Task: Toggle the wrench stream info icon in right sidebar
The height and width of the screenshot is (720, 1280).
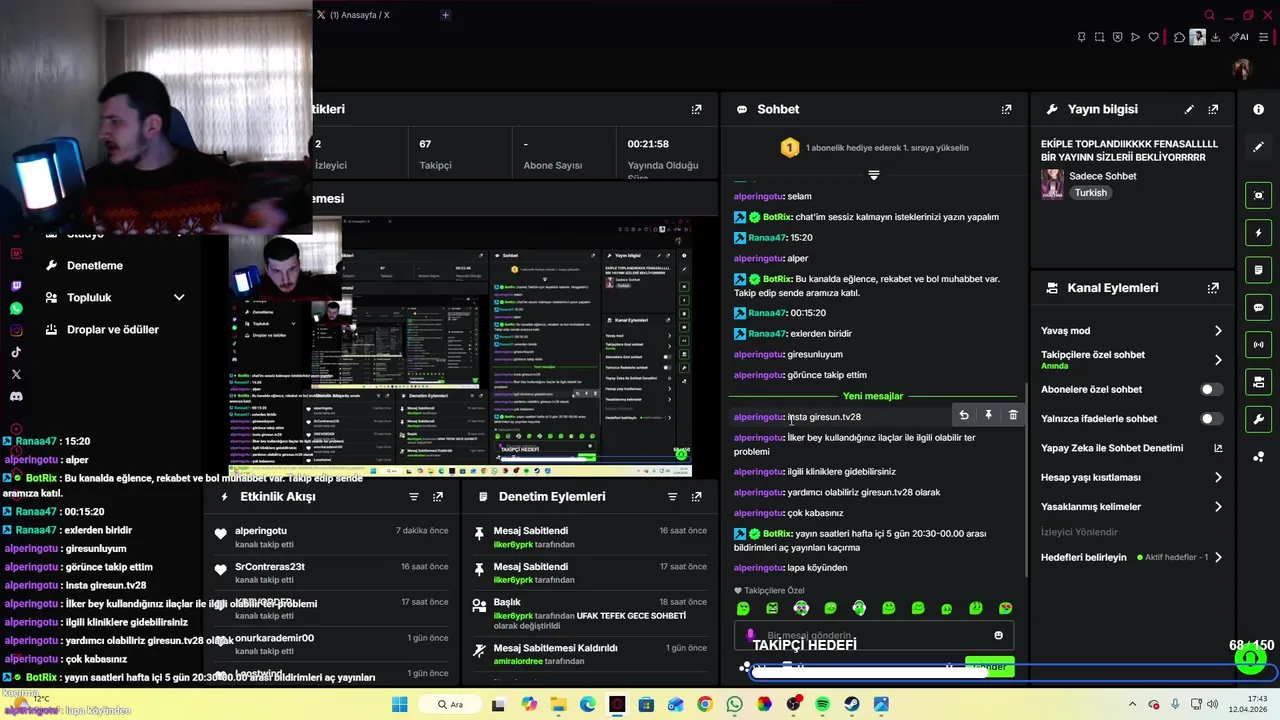Action: pos(1258,419)
